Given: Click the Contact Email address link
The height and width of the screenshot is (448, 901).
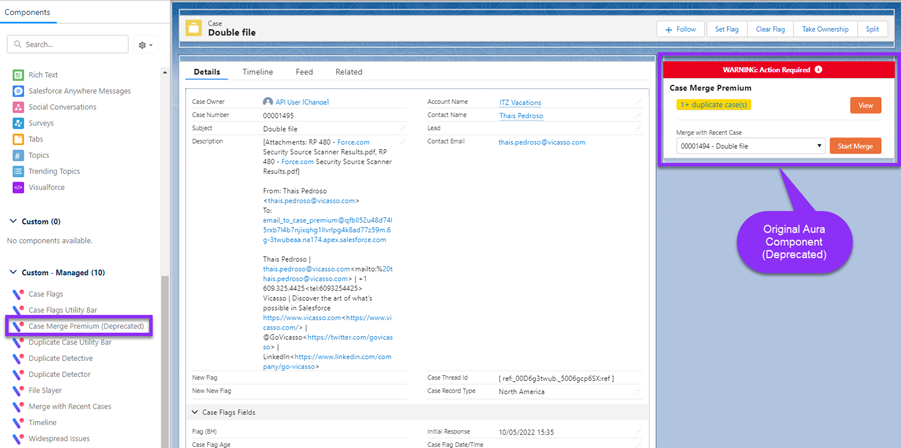Looking at the screenshot, I should click(542, 142).
